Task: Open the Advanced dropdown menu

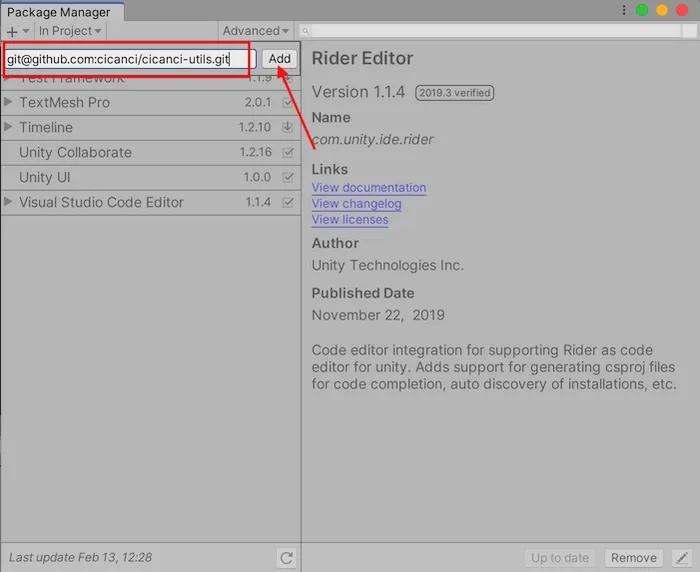Action: point(256,31)
